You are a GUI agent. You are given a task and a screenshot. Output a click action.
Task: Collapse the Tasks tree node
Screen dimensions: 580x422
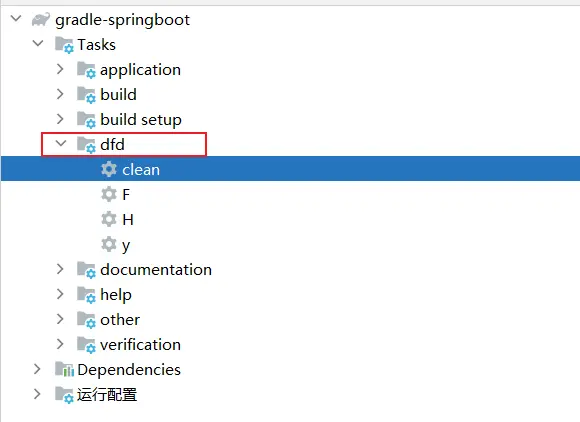[38, 43]
